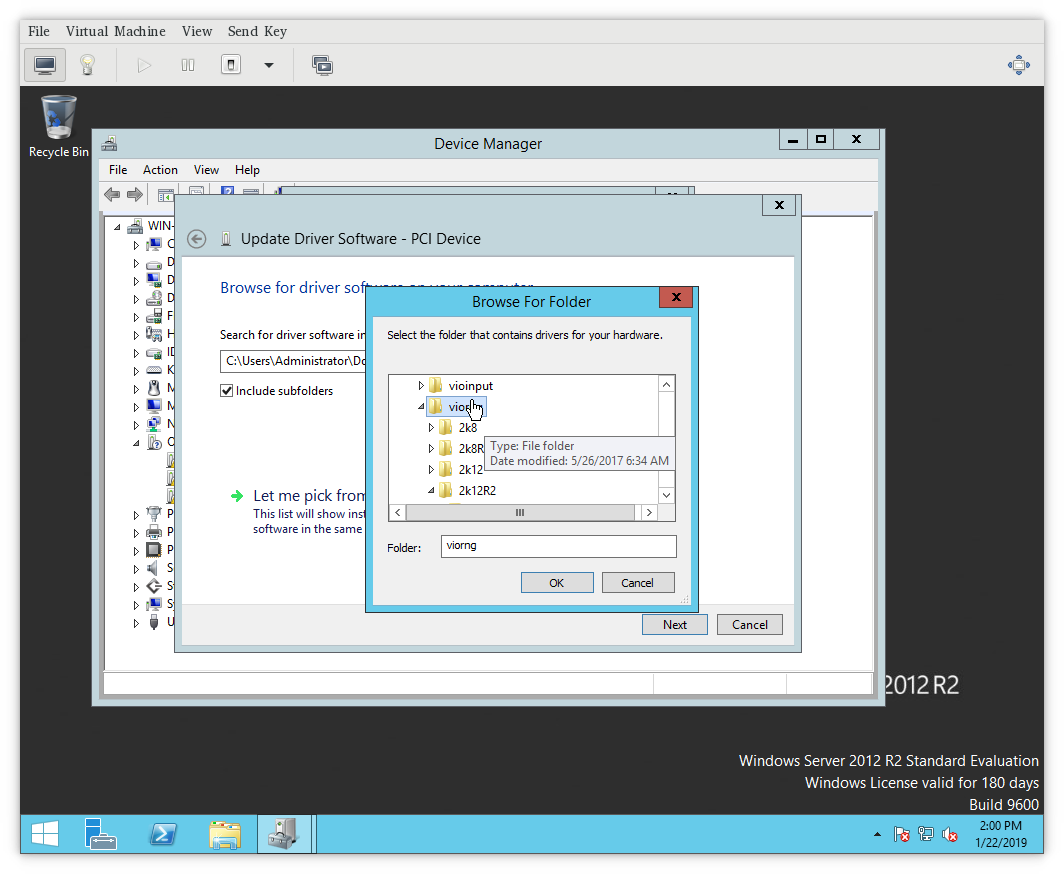
Task: Click inside the Folder name text field
Action: click(x=558, y=547)
